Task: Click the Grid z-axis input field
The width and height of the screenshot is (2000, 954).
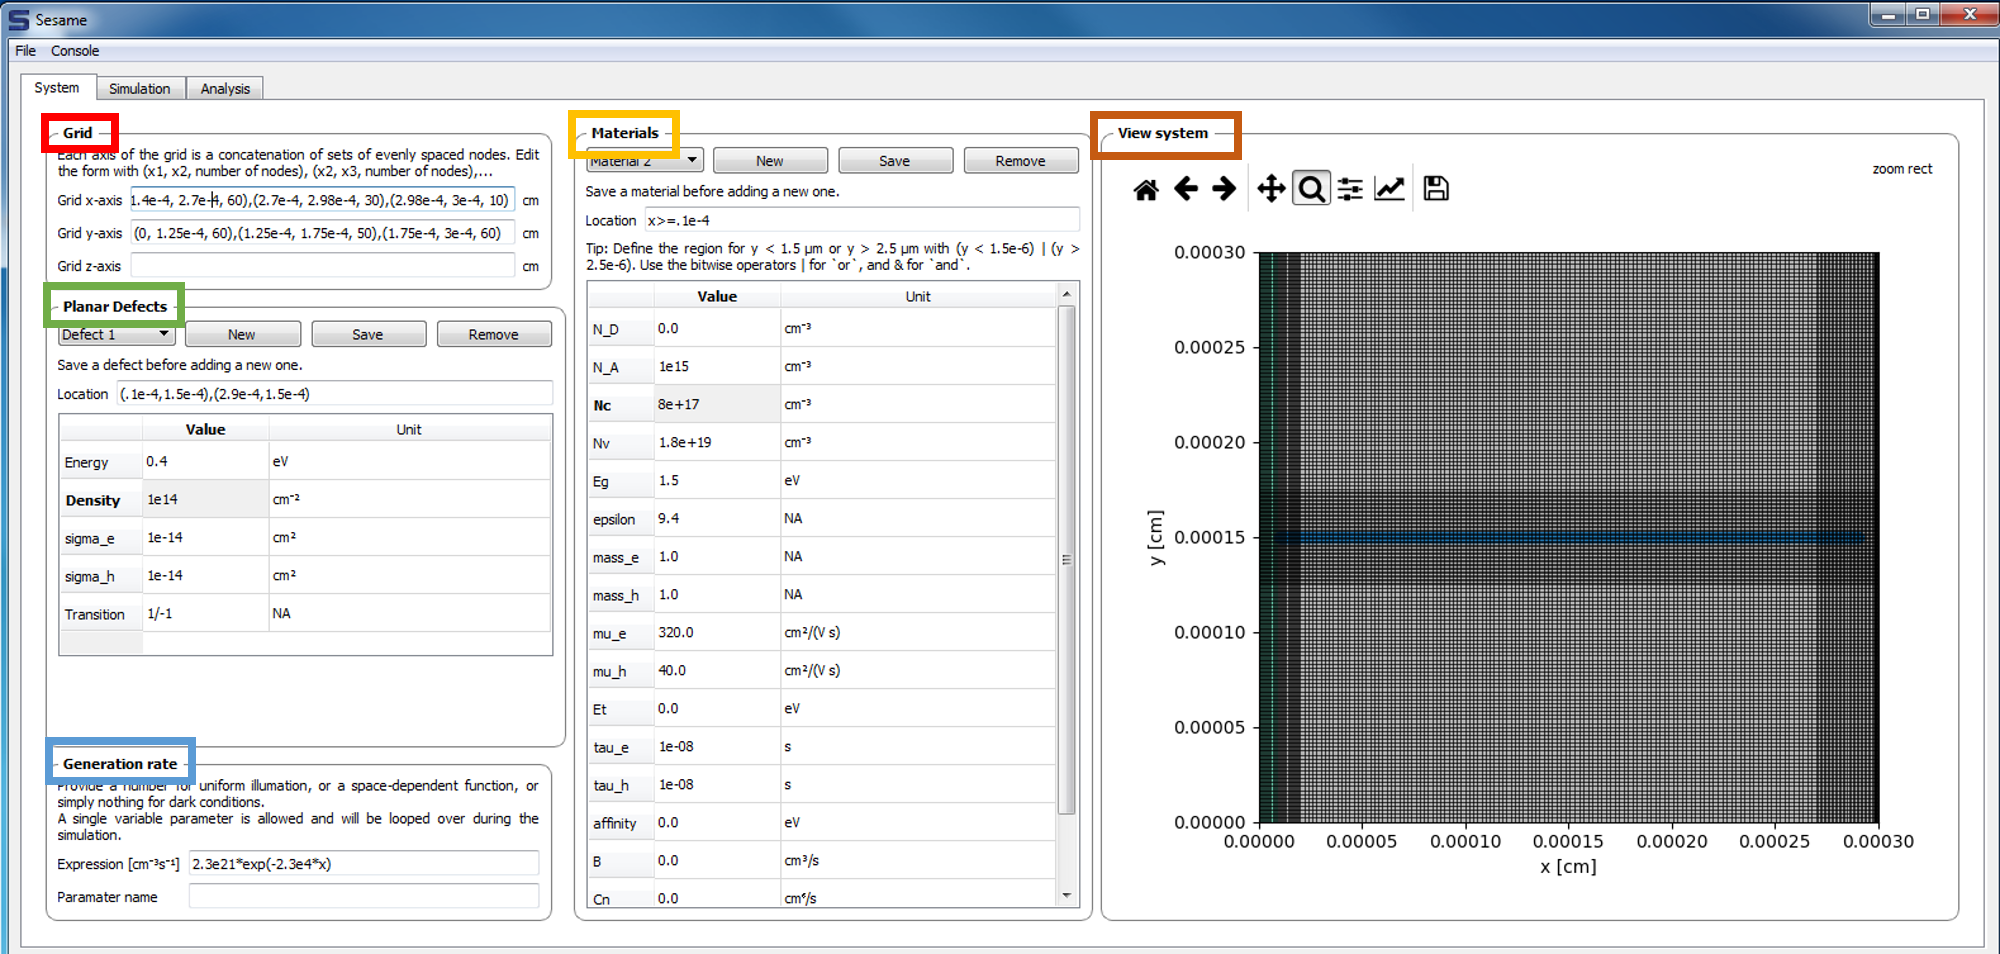Action: pos(322,266)
